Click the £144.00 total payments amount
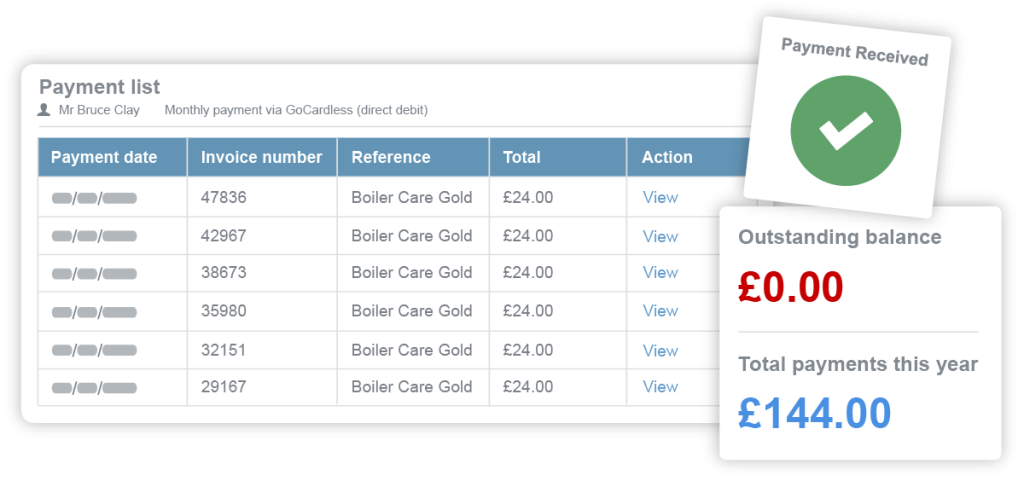Image resolution: width=1024 pixels, height=481 pixels. tap(814, 413)
